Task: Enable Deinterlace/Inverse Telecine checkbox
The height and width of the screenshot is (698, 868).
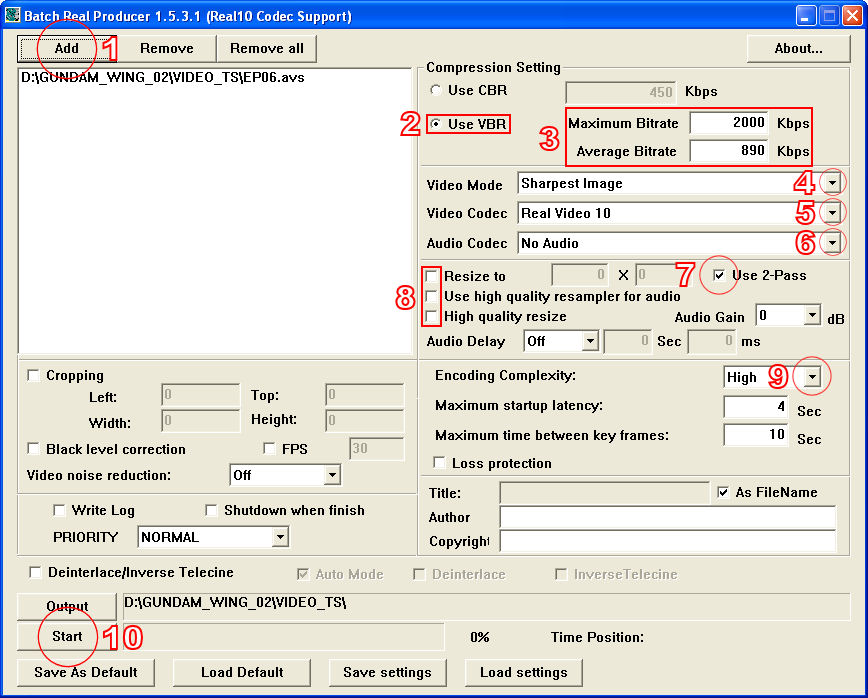Action: (35, 572)
